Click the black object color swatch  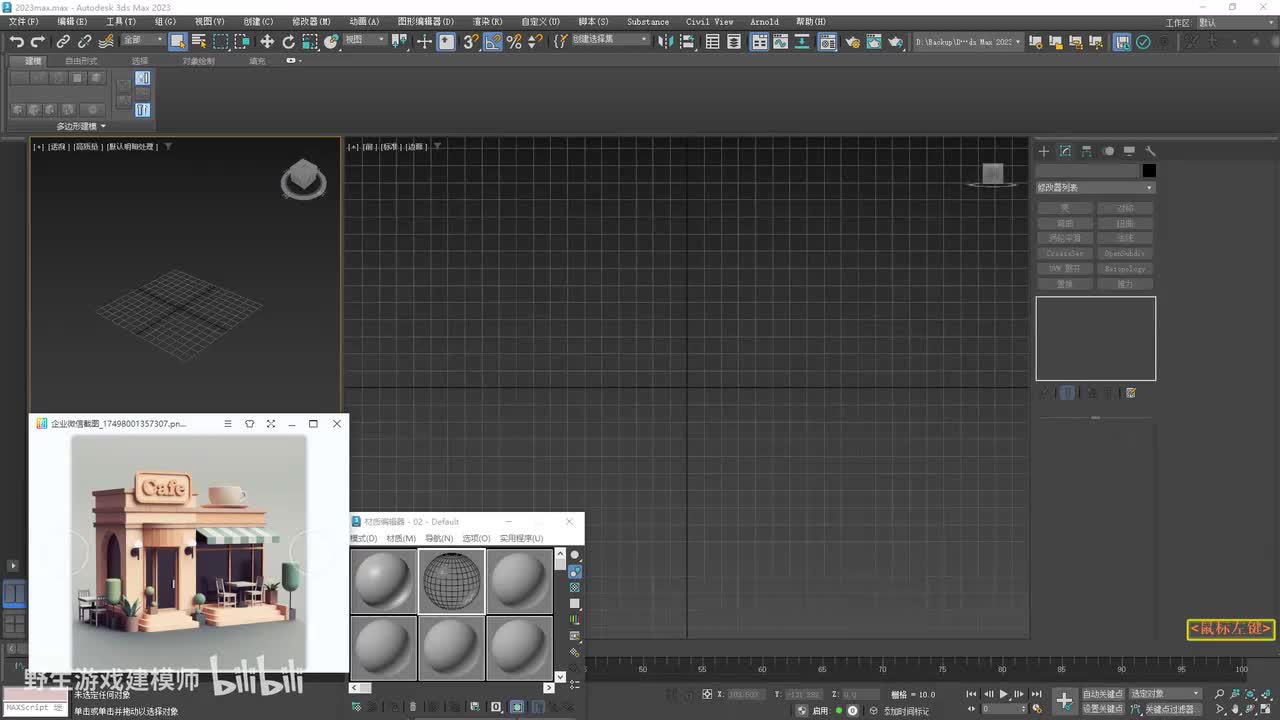1149,171
